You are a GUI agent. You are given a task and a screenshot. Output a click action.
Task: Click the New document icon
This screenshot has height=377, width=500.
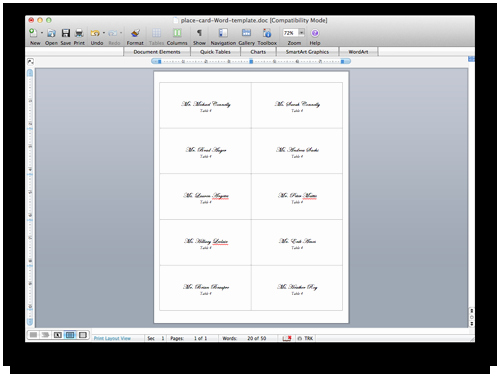[x=33, y=33]
